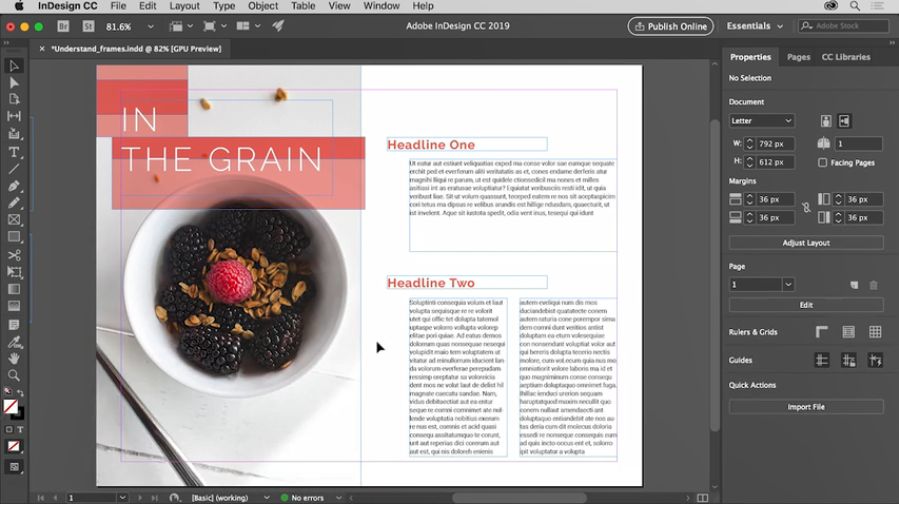Toggle the document grid icon
Image resolution: width=899 pixels, height=505 pixels.
875,332
